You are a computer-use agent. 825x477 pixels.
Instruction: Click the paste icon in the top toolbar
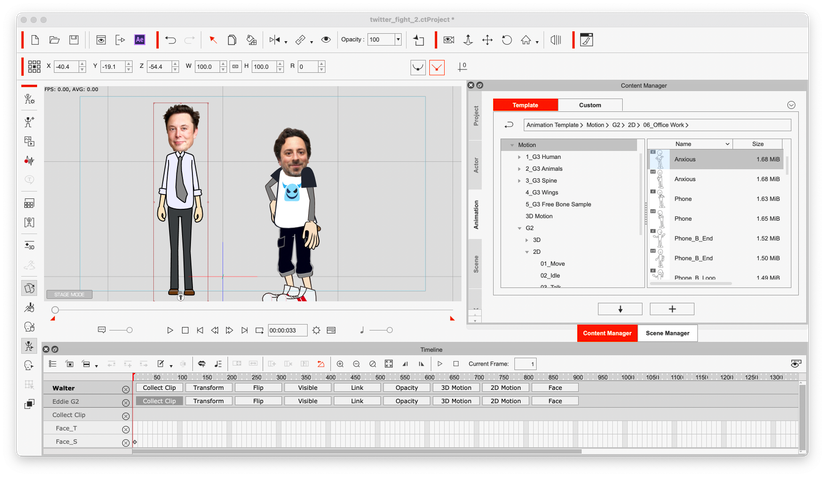[251, 40]
